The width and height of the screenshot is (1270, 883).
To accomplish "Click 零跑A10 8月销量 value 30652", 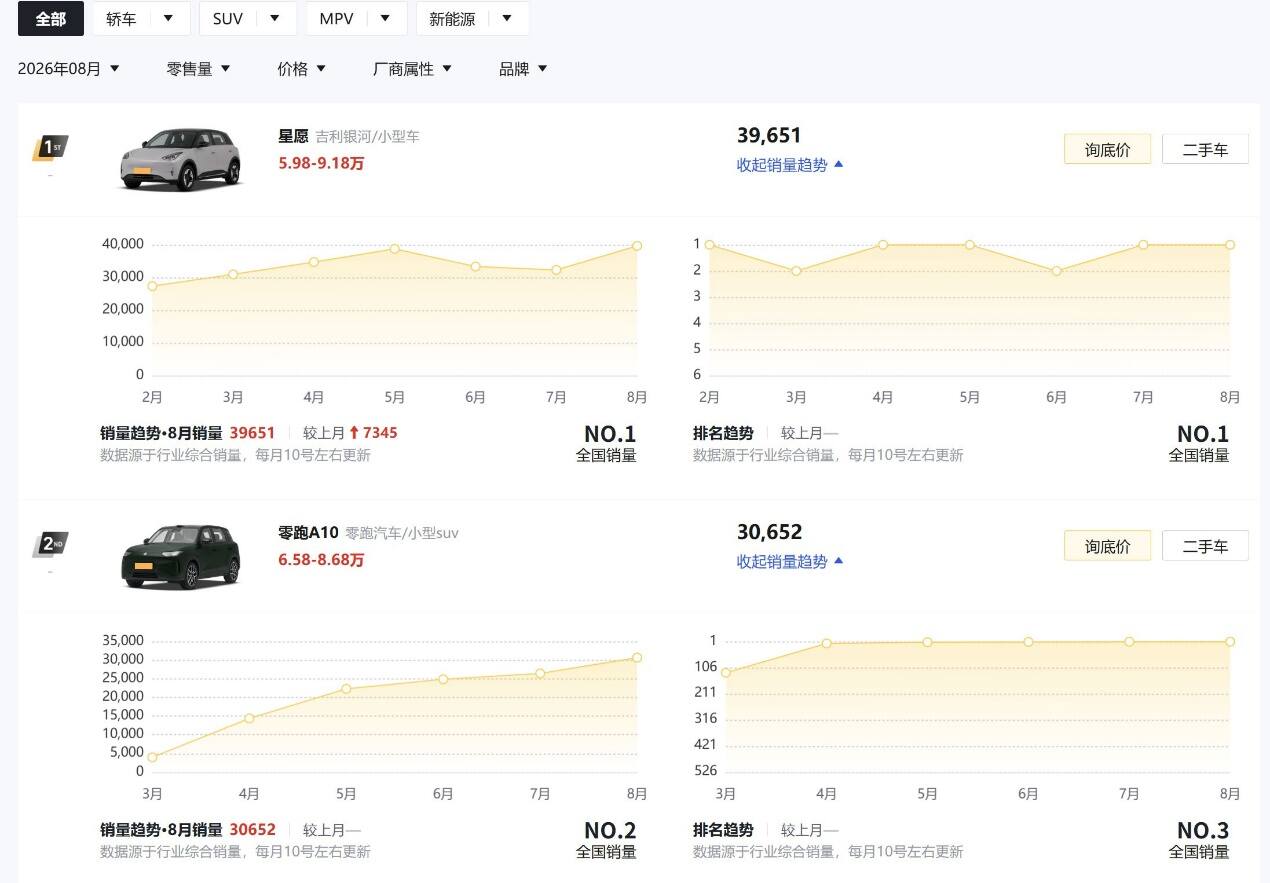I will click(252, 830).
